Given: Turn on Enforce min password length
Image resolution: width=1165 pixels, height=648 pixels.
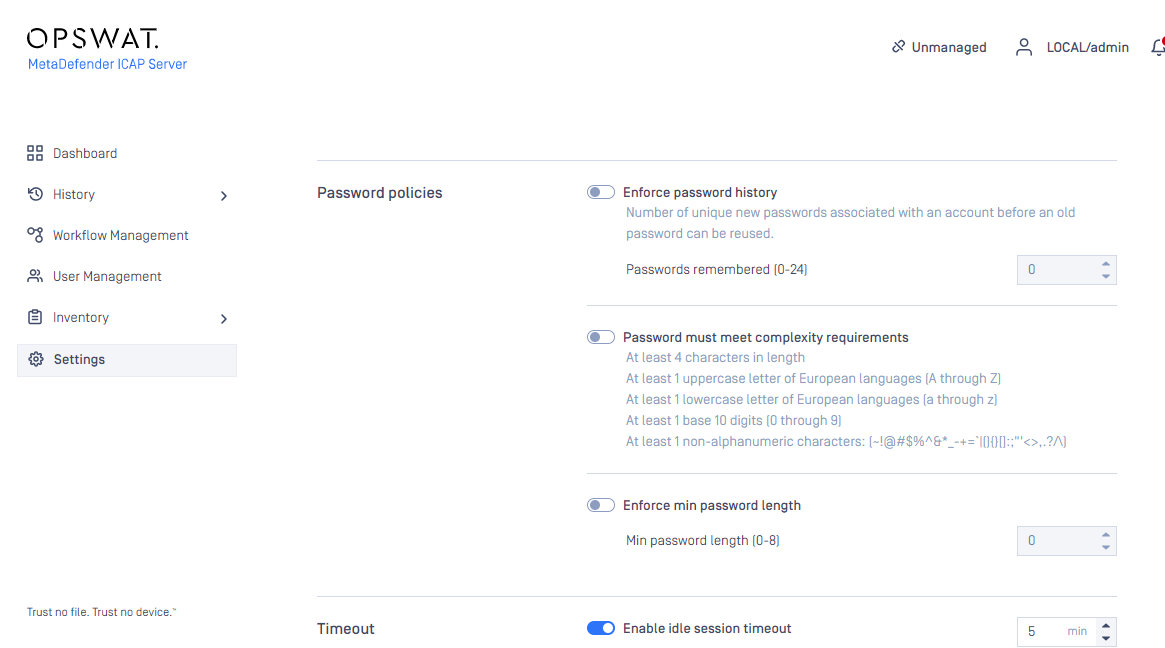Looking at the screenshot, I should point(600,505).
